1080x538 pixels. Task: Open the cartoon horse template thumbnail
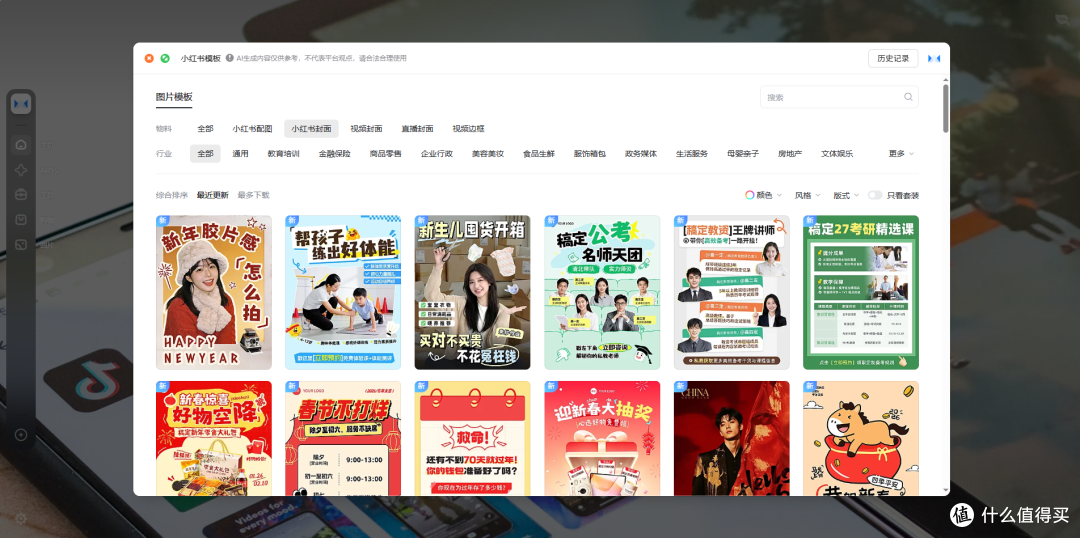861,438
